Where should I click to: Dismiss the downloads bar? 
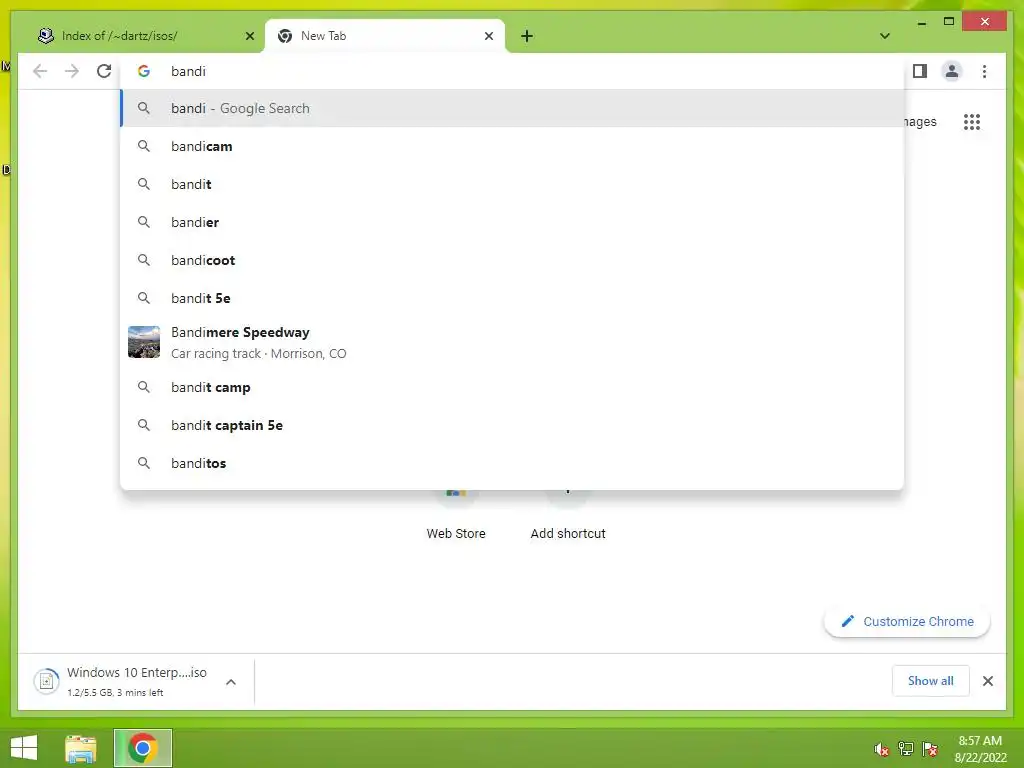coord(987,681)
